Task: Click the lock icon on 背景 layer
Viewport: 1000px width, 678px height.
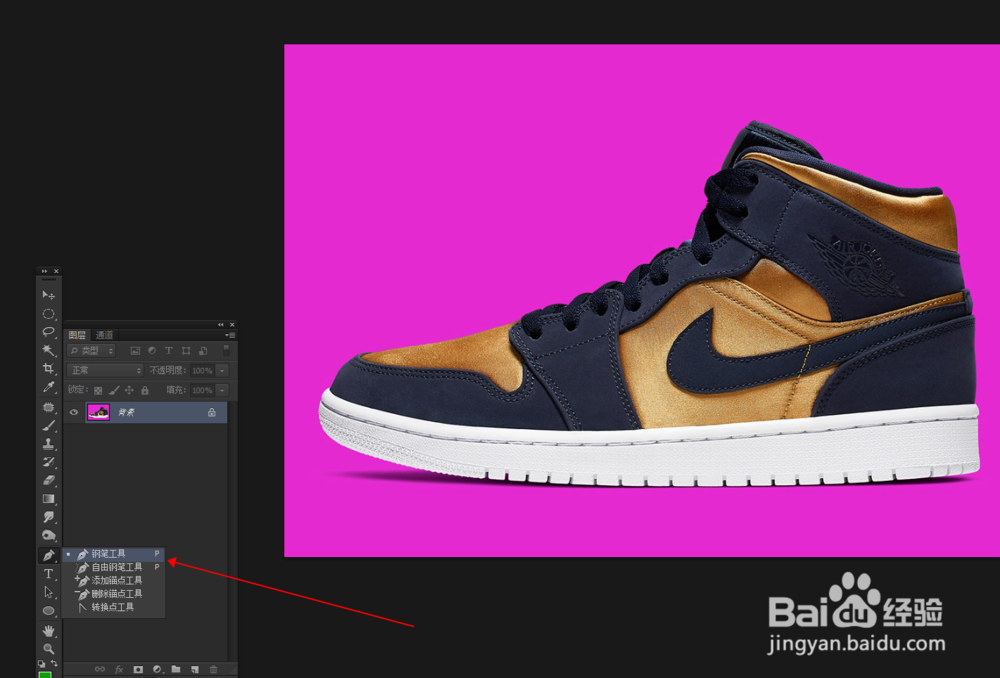Action: coord(212,413)
